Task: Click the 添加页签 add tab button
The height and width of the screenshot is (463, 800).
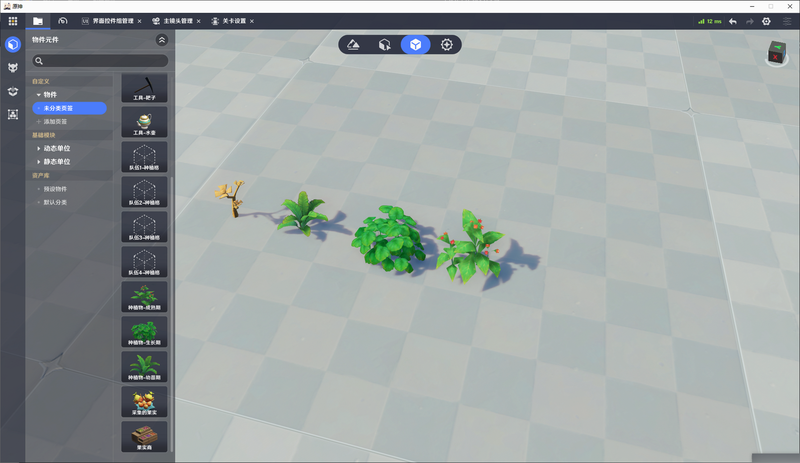Action: point(52,121)
